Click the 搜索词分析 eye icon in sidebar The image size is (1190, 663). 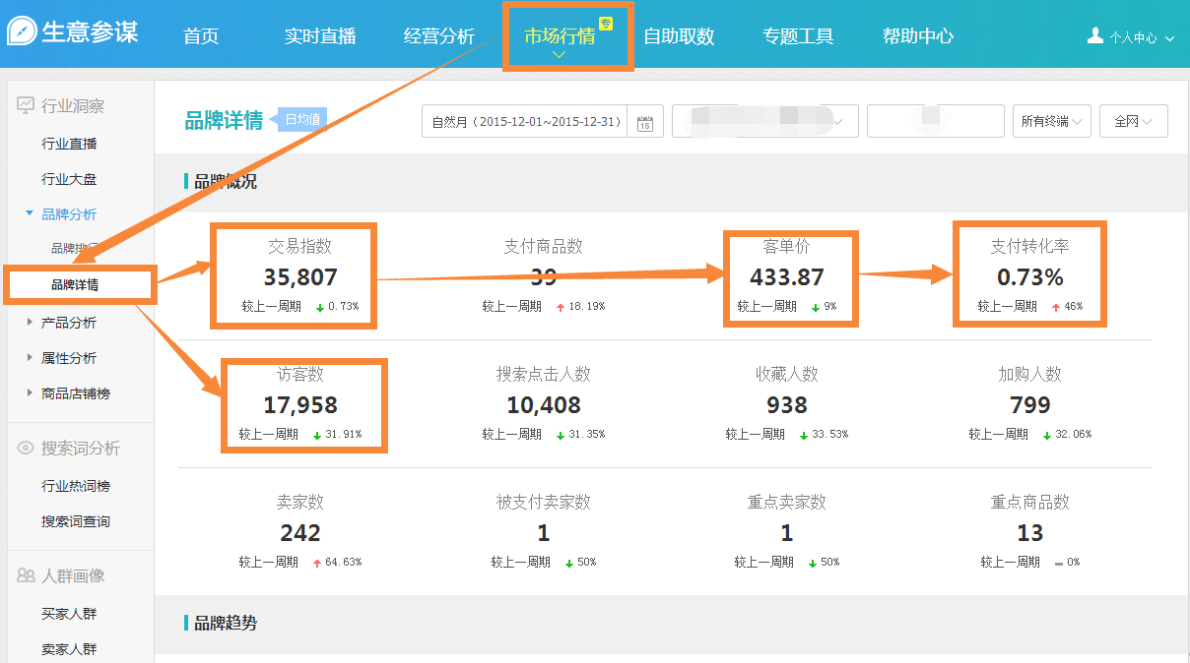click(x=25, y=448)
